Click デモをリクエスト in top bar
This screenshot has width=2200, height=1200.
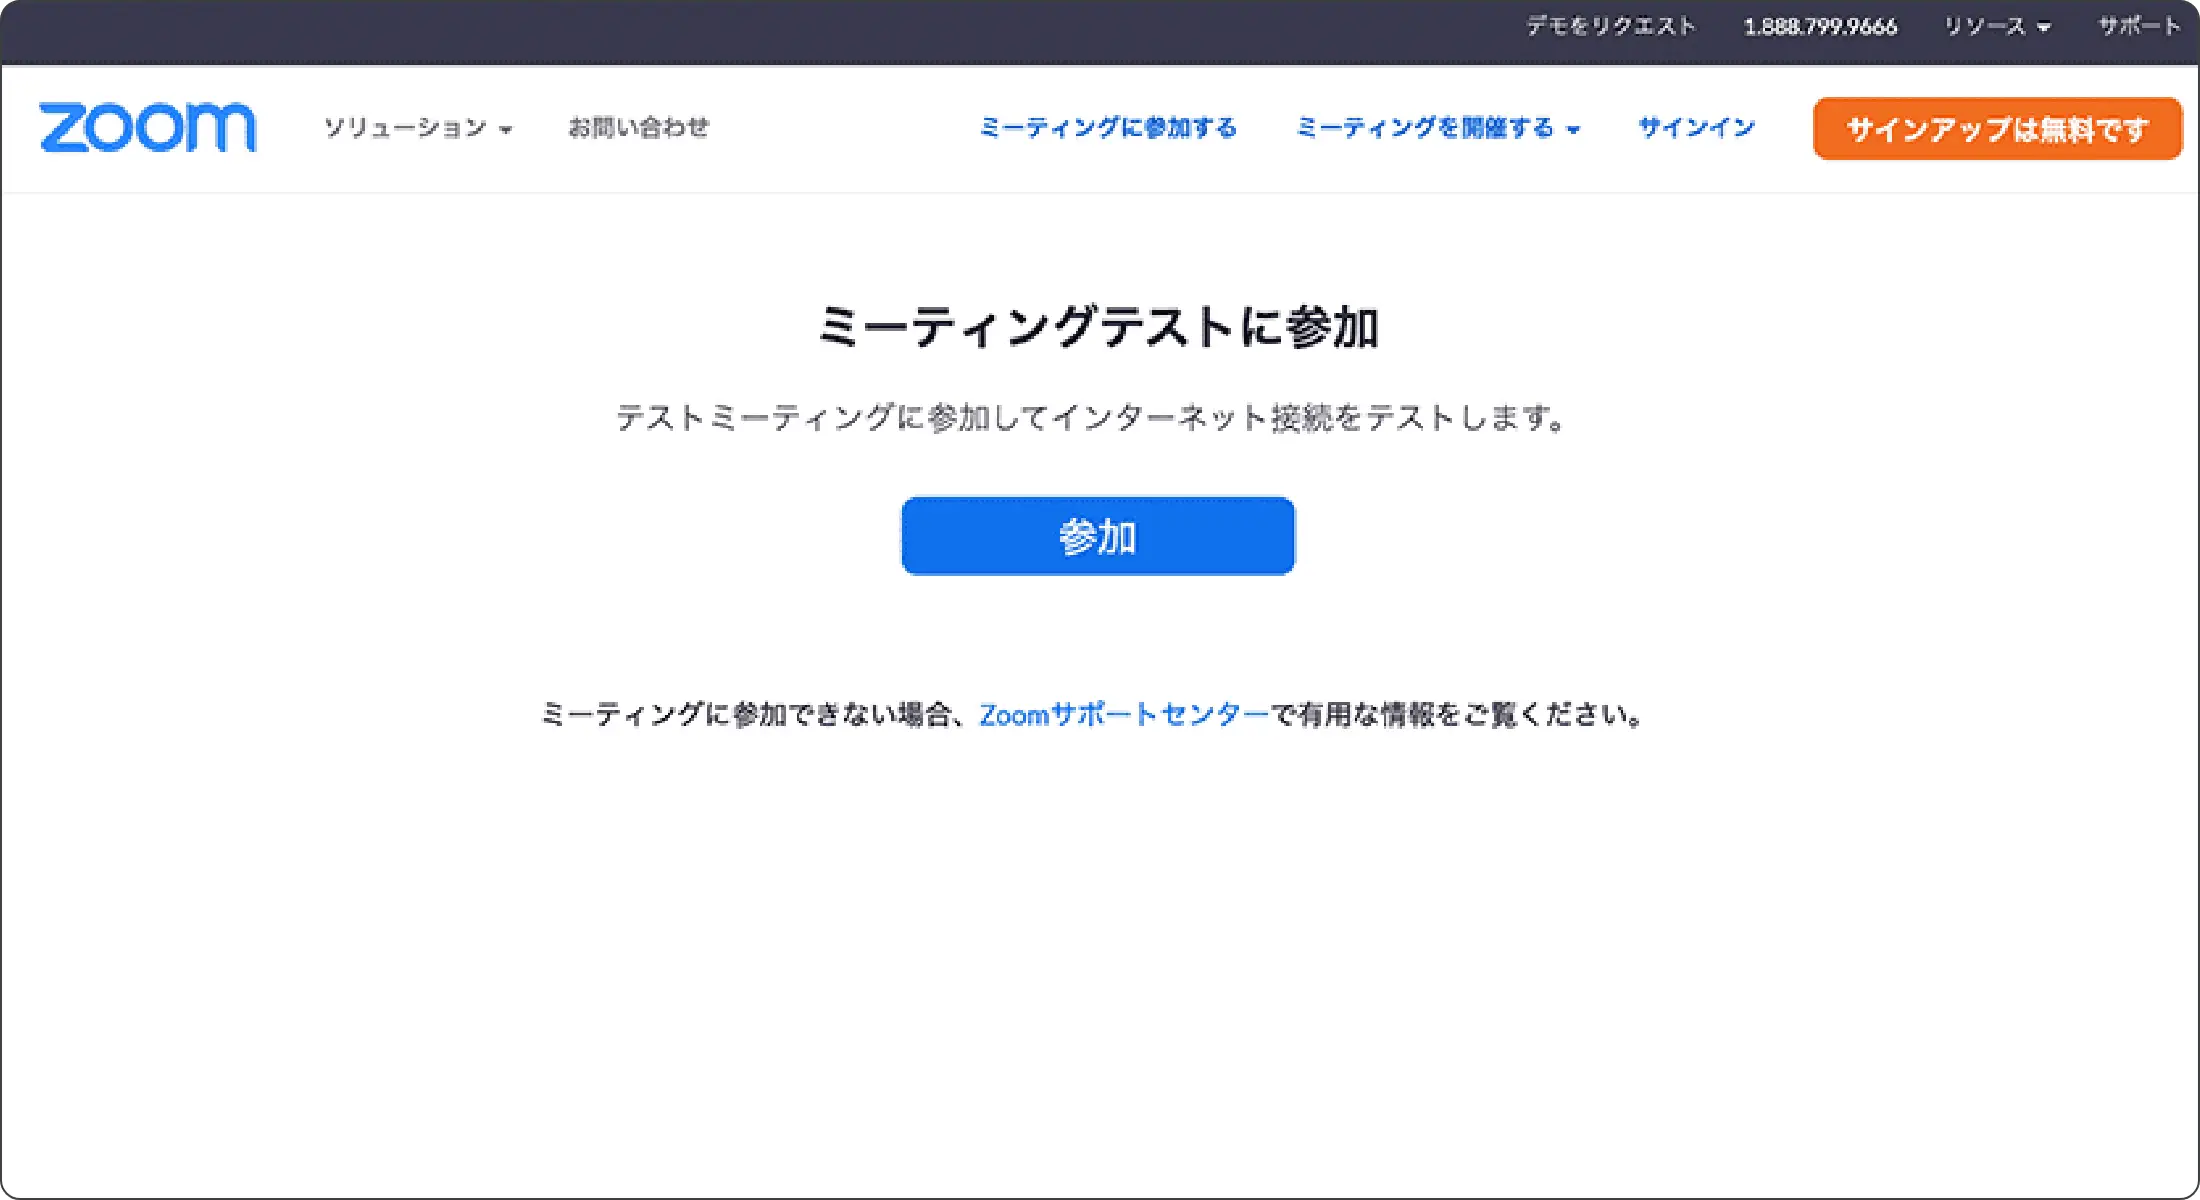[1610, 26]
